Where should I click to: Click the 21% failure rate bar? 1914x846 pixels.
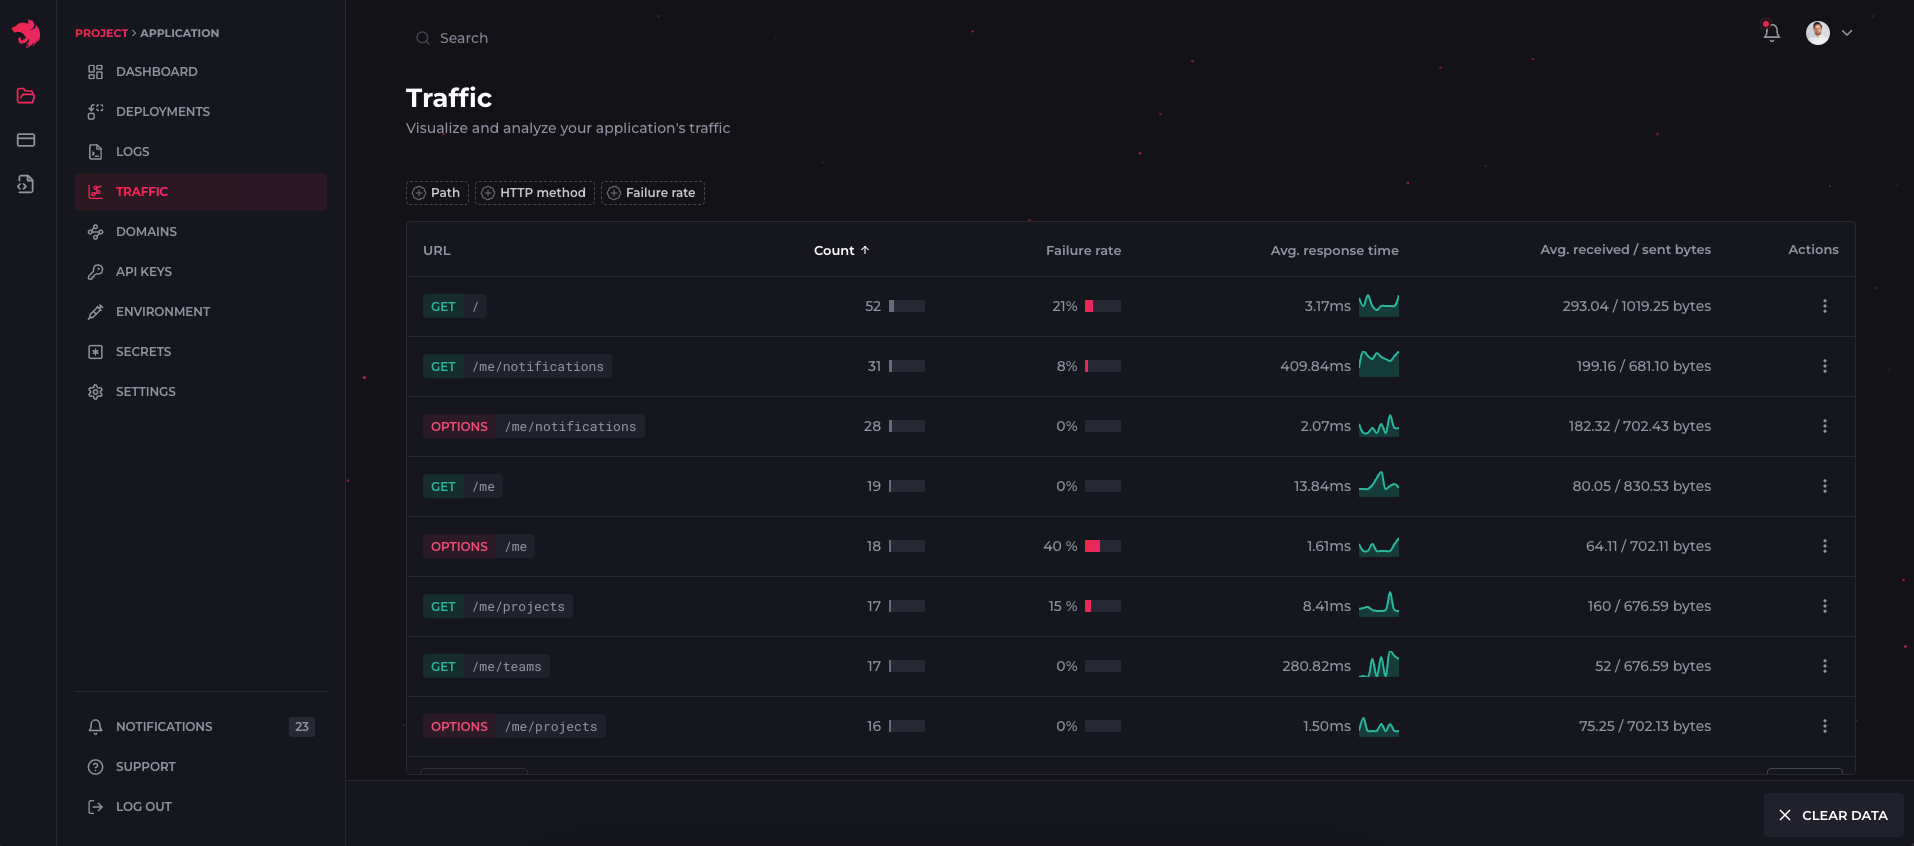click(1103, 306)
